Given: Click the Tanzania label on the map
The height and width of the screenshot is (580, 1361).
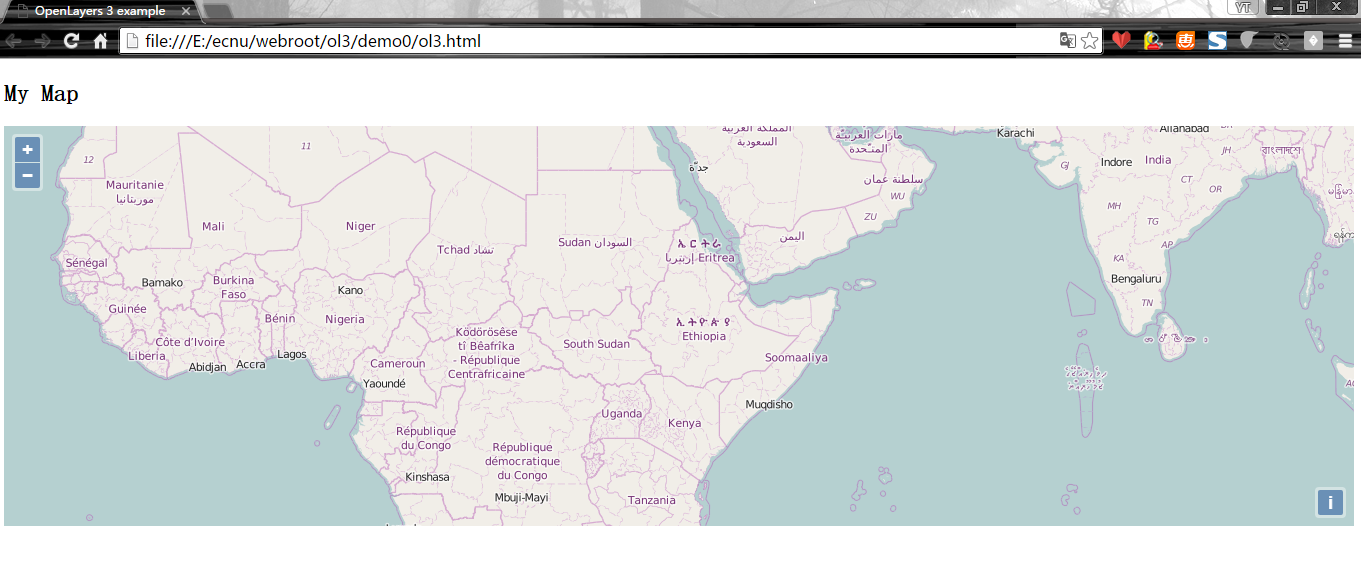Looking at the screenshot, I should (x=652, y=500).
